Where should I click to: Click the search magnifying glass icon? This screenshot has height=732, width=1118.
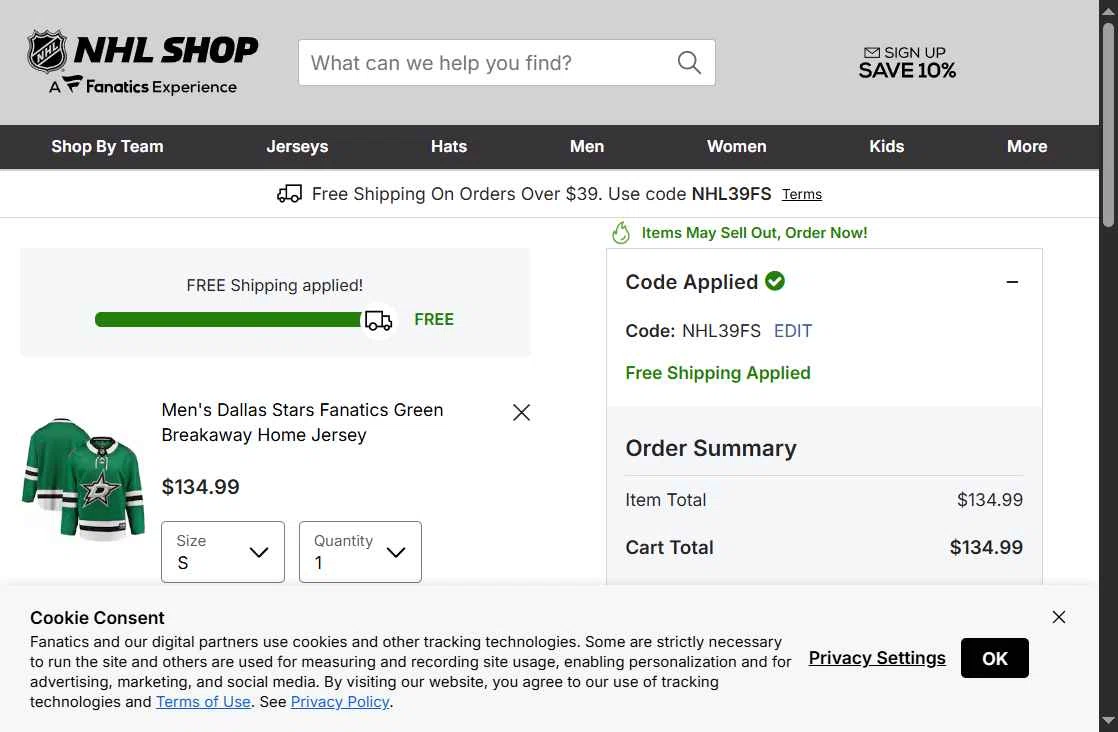point(689,63)
